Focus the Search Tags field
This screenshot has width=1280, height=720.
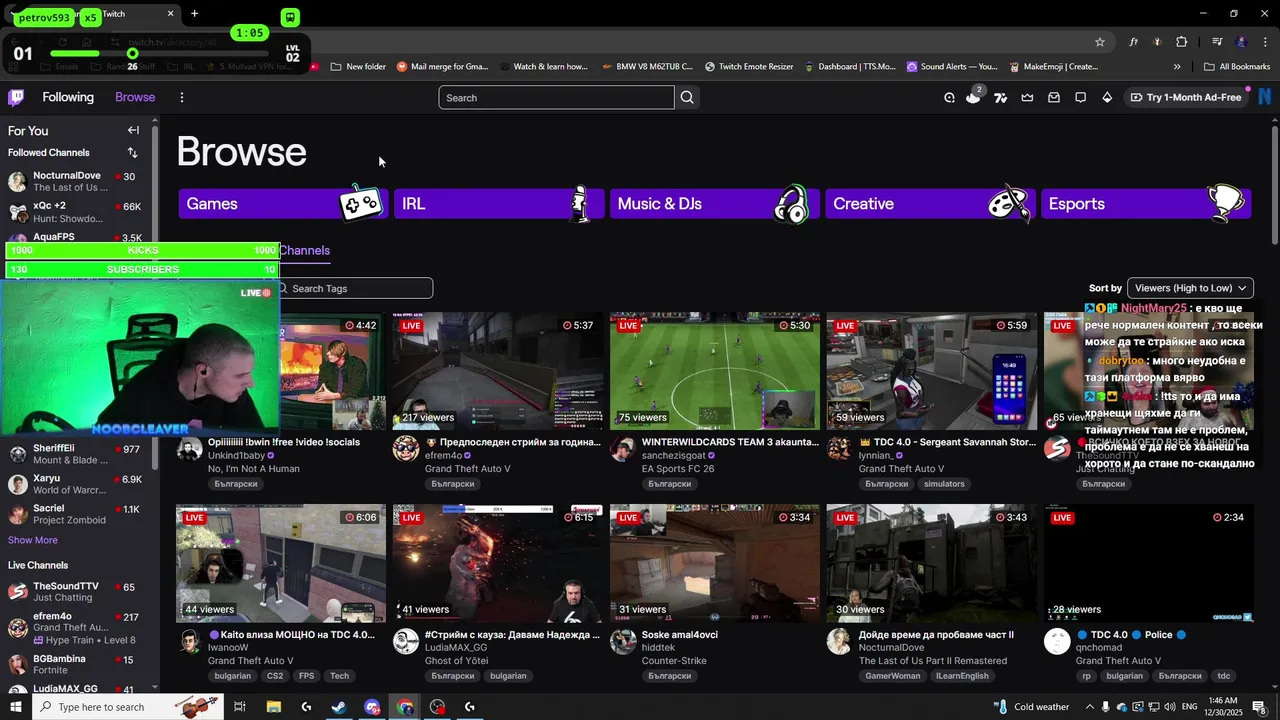(354, 288)
